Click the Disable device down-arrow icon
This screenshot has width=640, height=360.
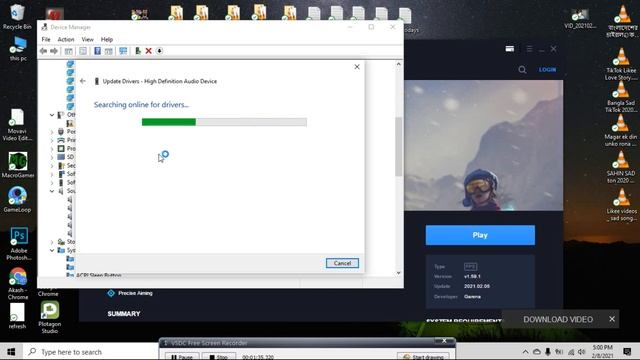(x=160, y=51)
